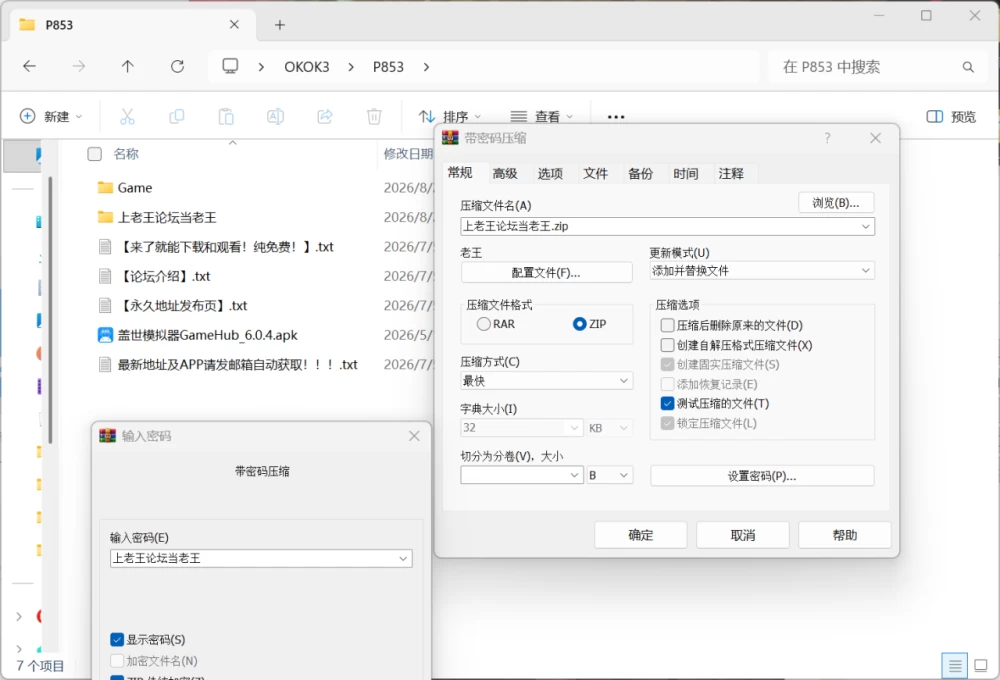Viewport: 1000px width, 680px height.
Task: Click the 加密文件名(N) checkbox
Action: pos(117,660)
